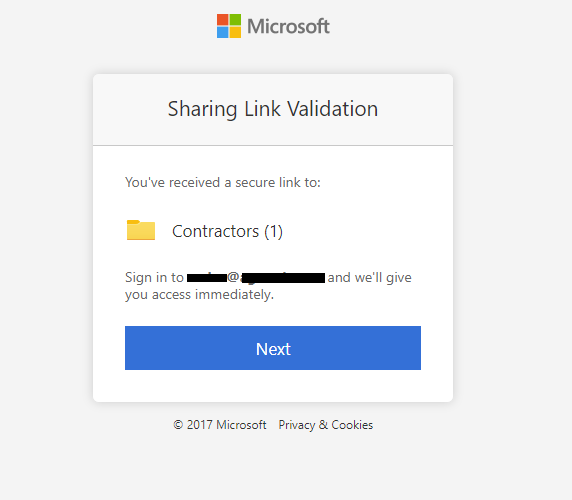This screenshot has height=500, width=572.
Task: Click the @ symbol in the email
Action: point(233,277)
